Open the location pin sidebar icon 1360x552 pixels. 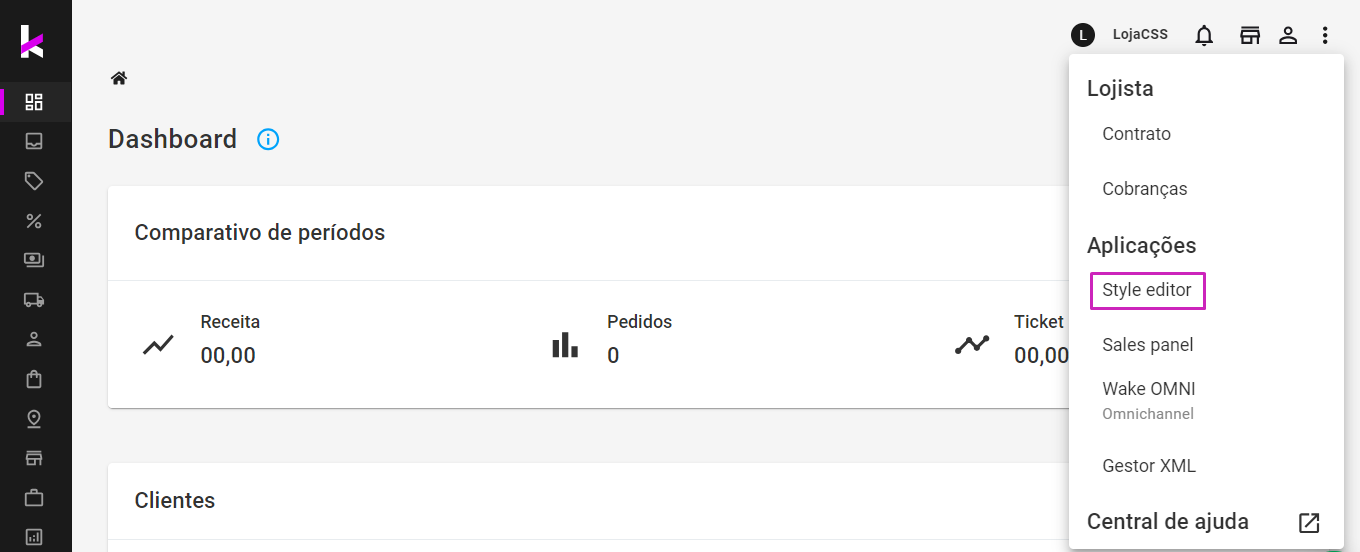click(x=34, y=418)
